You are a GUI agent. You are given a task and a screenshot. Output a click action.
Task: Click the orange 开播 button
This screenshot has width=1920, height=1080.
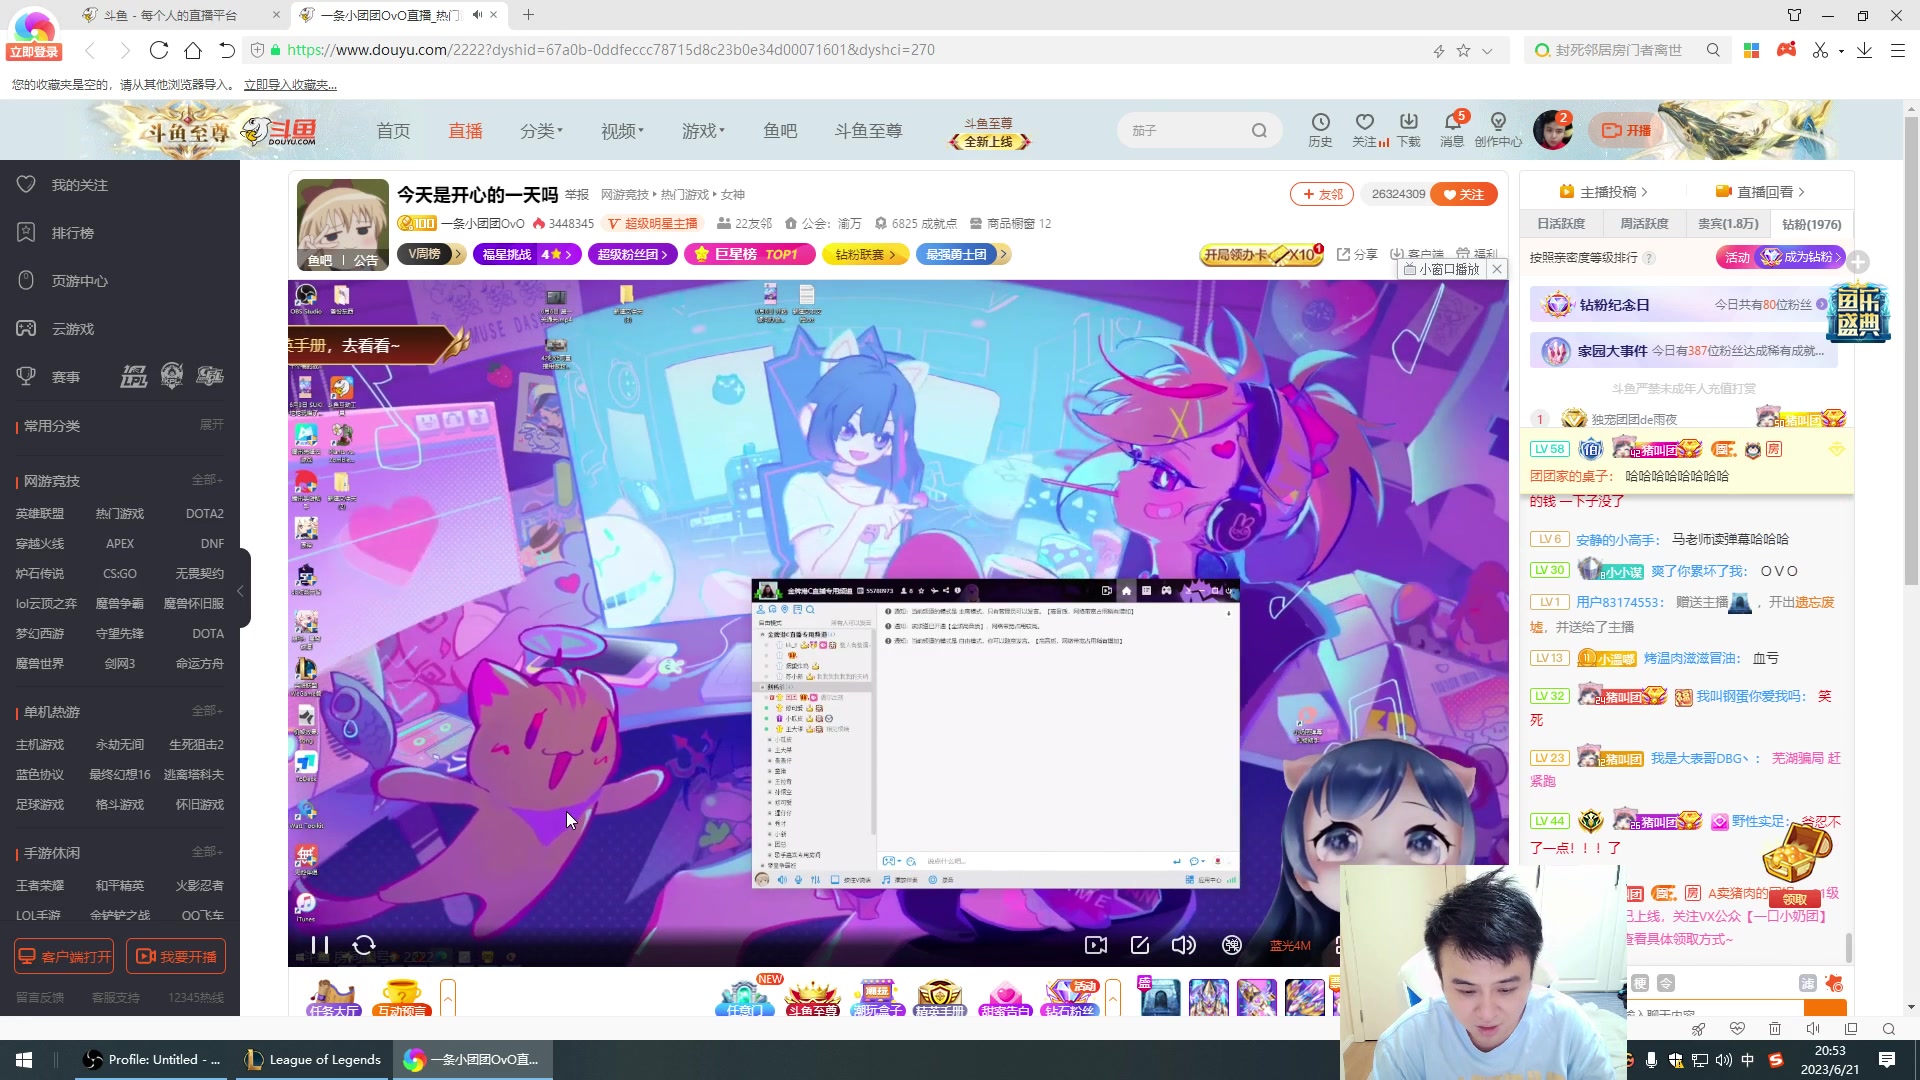click(x=1627, y=130)
